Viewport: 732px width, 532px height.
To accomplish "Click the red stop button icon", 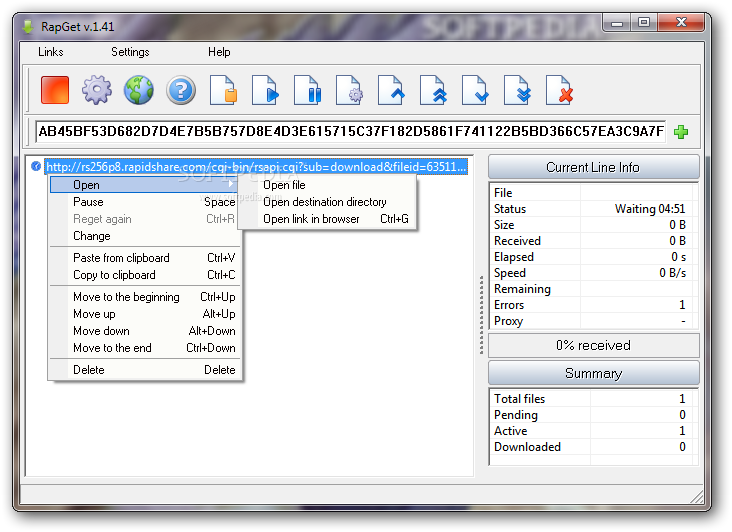I will point(55,90).
